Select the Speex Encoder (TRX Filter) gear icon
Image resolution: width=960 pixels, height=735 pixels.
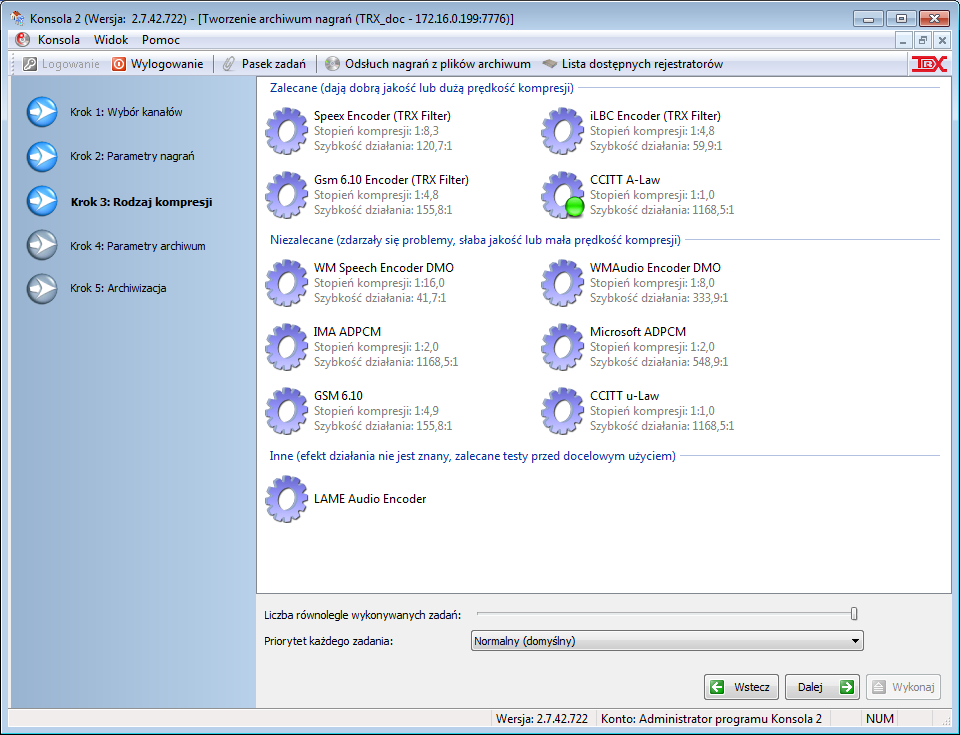(x=287, y=131)
